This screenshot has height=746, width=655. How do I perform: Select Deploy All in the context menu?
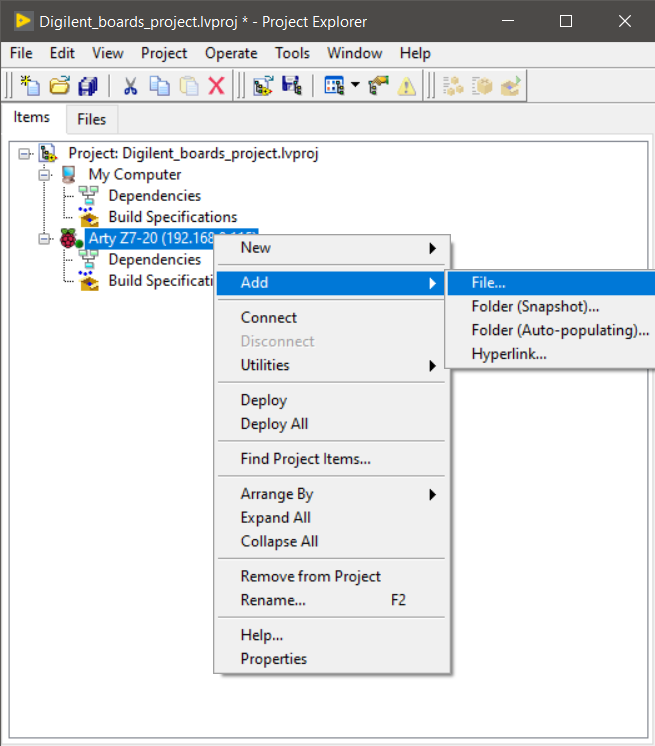pos(332,424)
